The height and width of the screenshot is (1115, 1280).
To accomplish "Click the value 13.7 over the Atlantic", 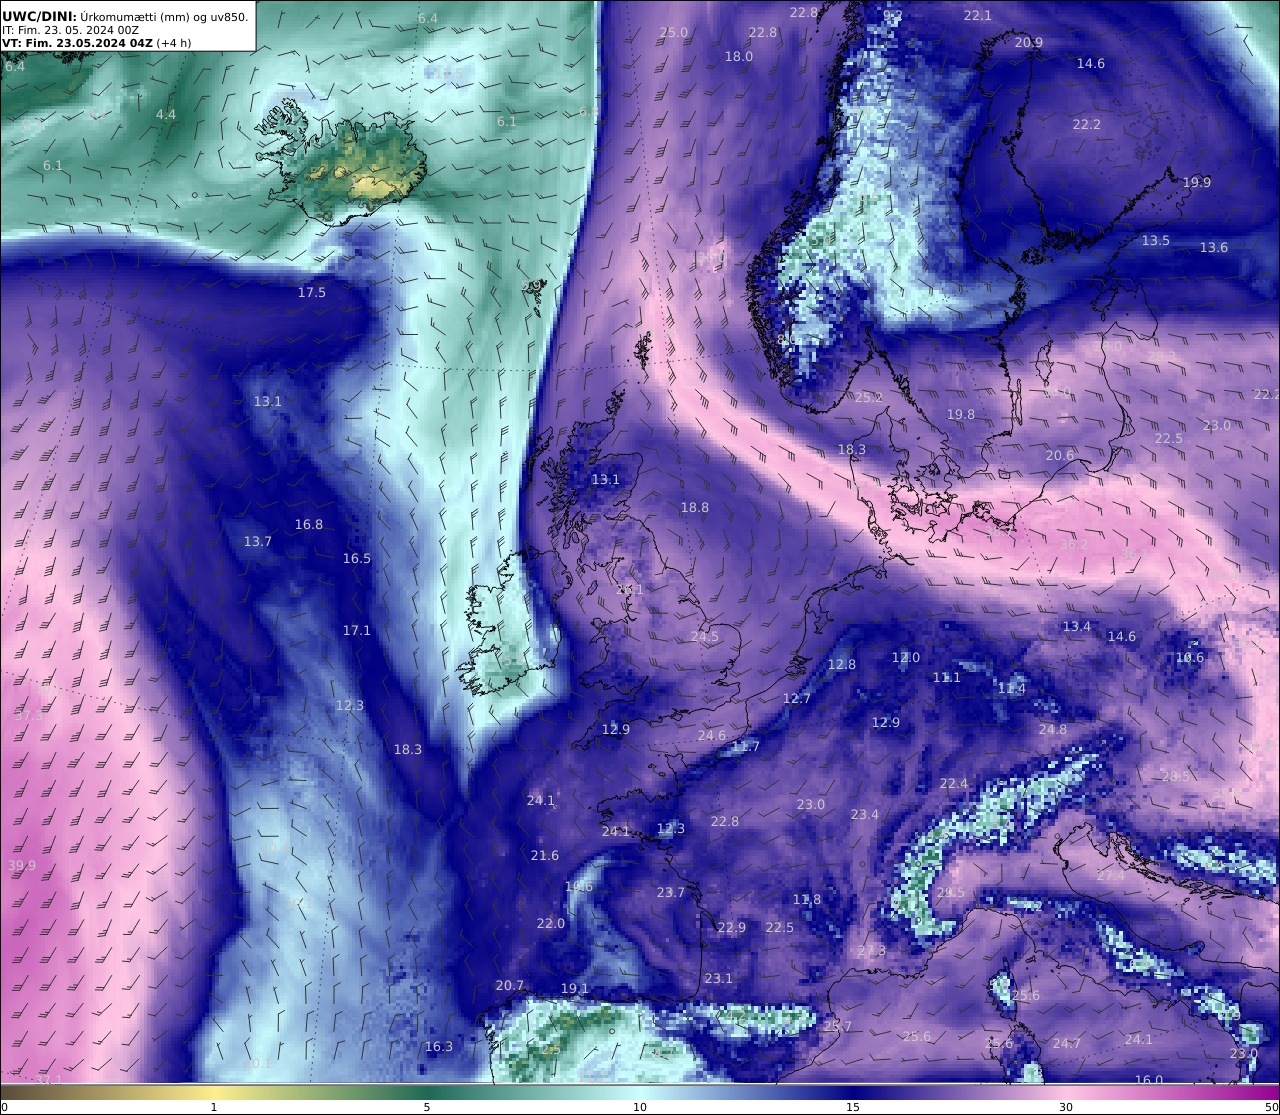I will (x=258, y=541).
